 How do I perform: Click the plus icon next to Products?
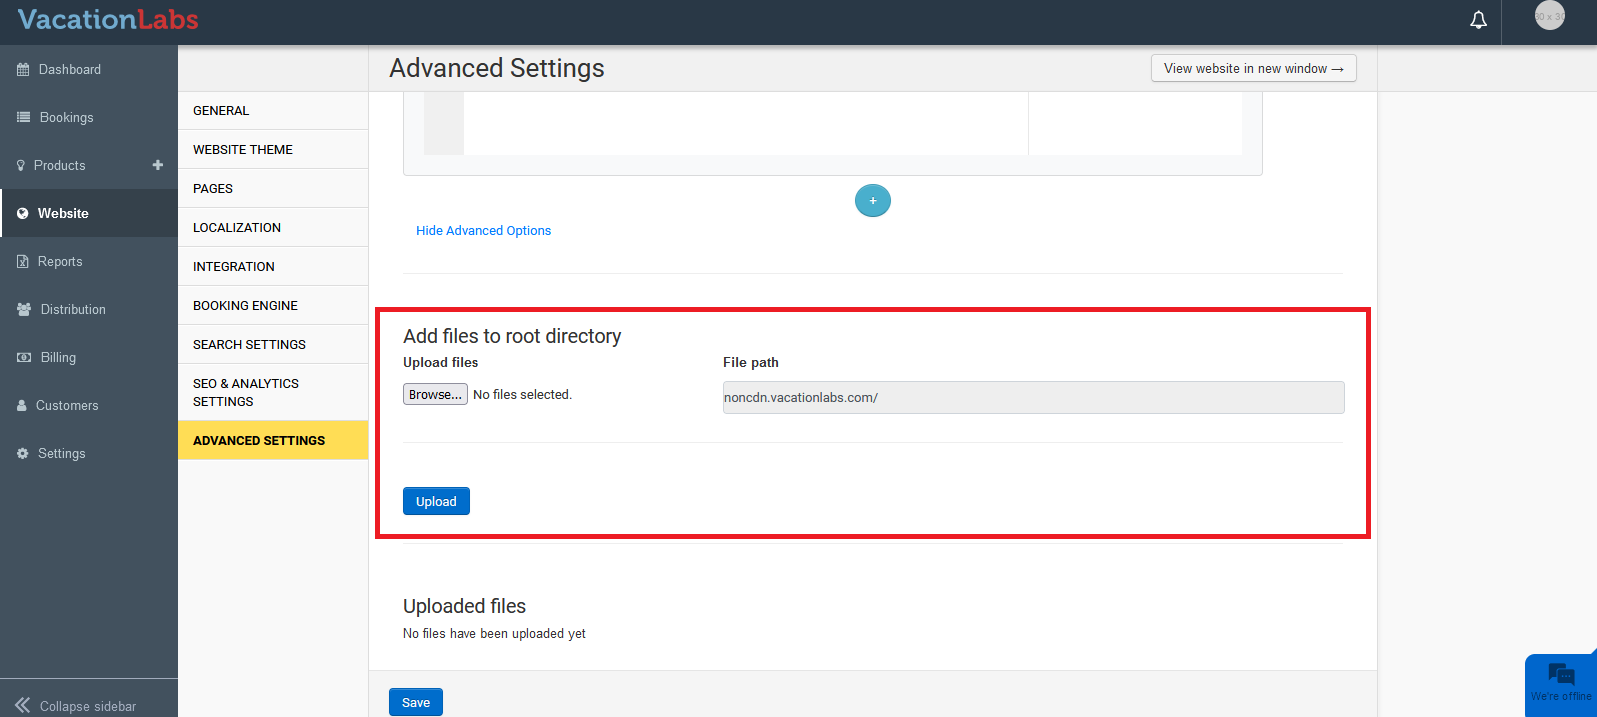[158, 165]
